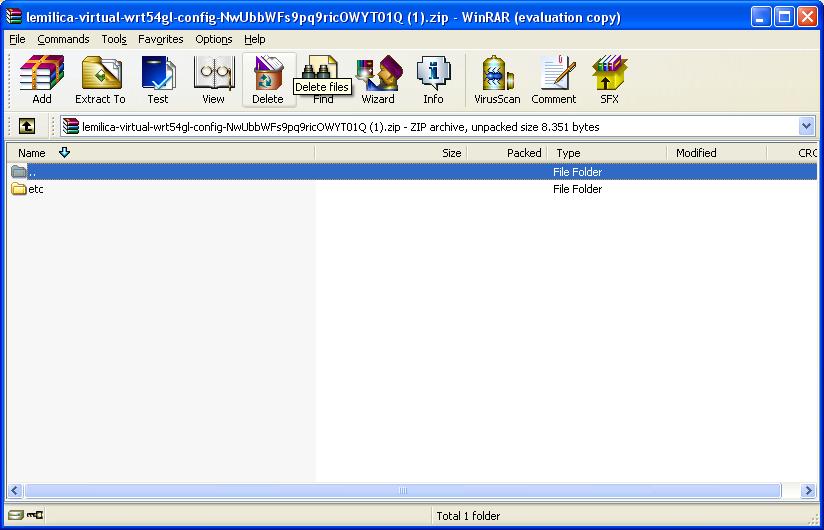This screenshot has width=824, height=530.
Task: Open the View file toolbar icon
Action: [x=213, y=80]
